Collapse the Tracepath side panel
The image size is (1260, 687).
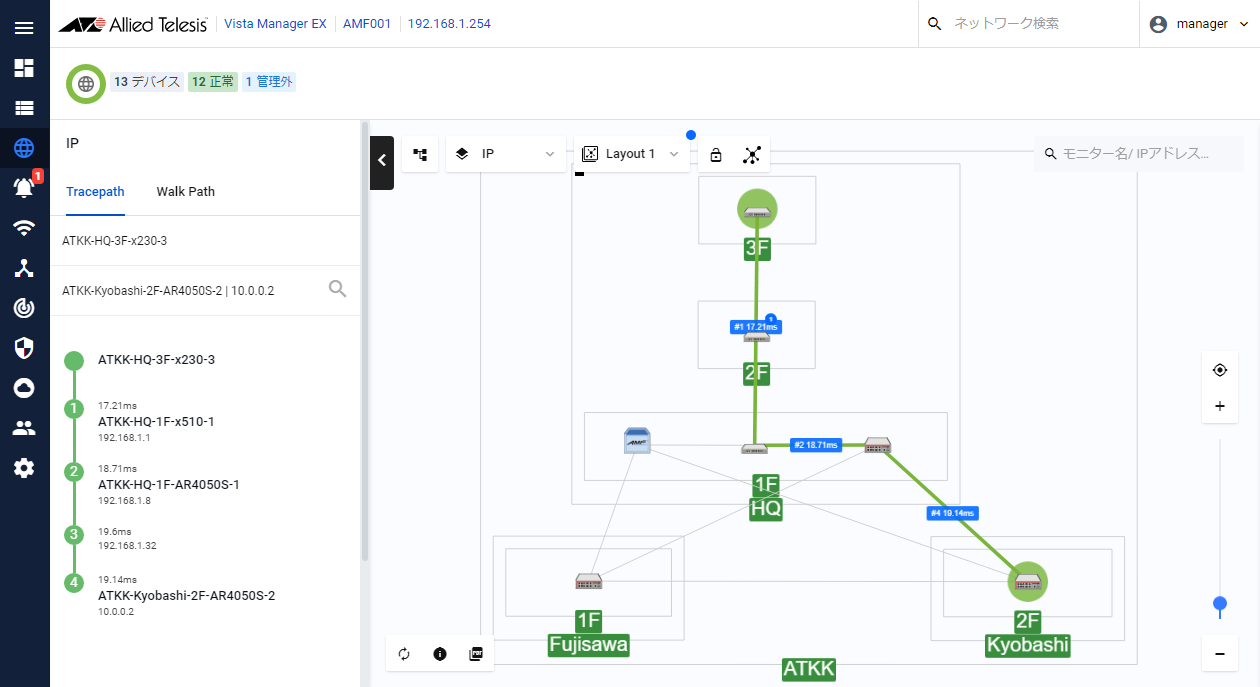pyautogui.click(x=382, y=161)
